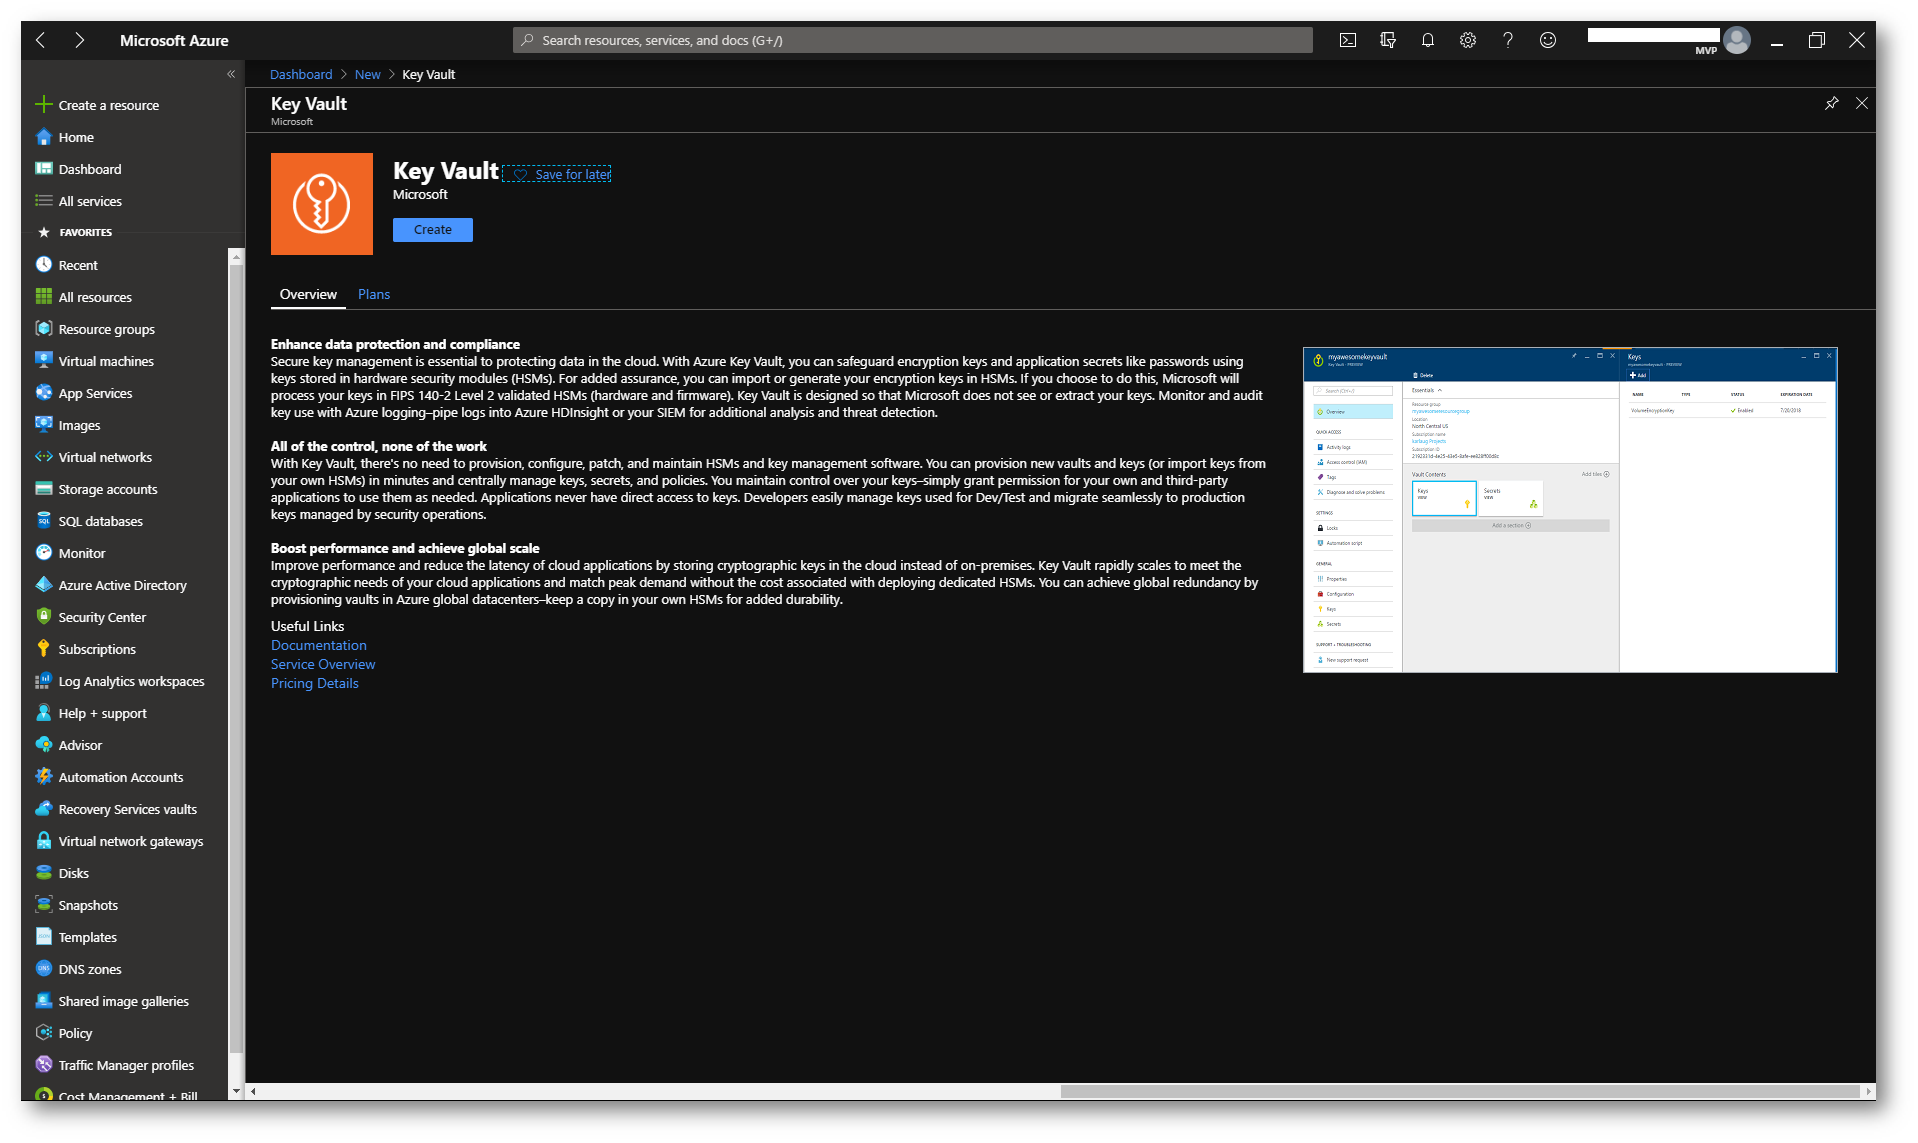The image size is (1918, 1143).
Task: Open the Directory + subscription filter icon
Action: (1387, 40)
